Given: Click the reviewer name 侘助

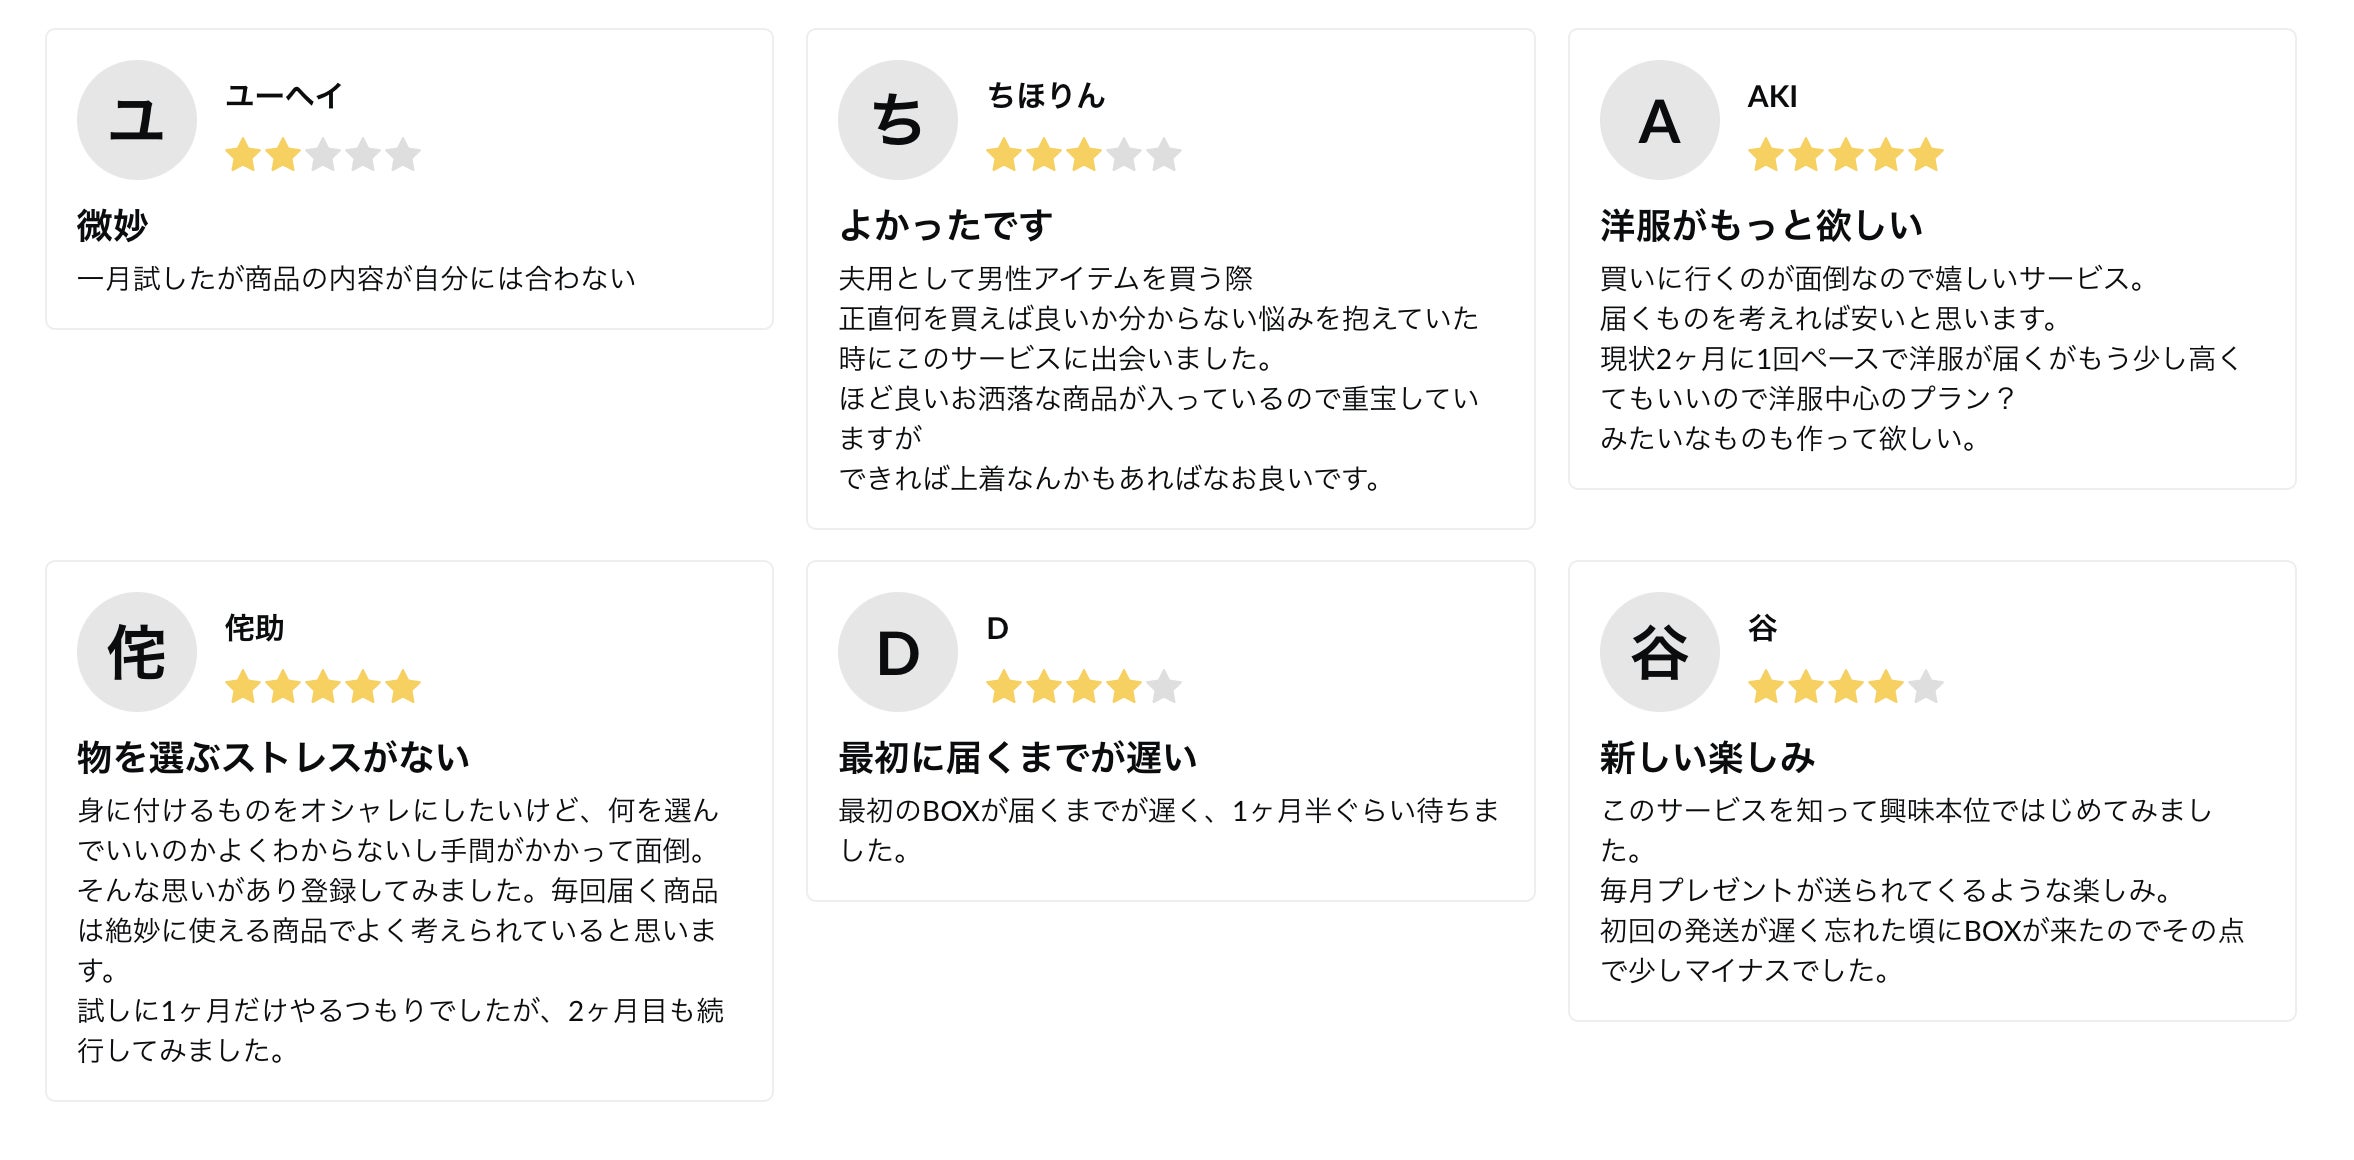Looking at the screenshot, I should (x=255, y=628).
